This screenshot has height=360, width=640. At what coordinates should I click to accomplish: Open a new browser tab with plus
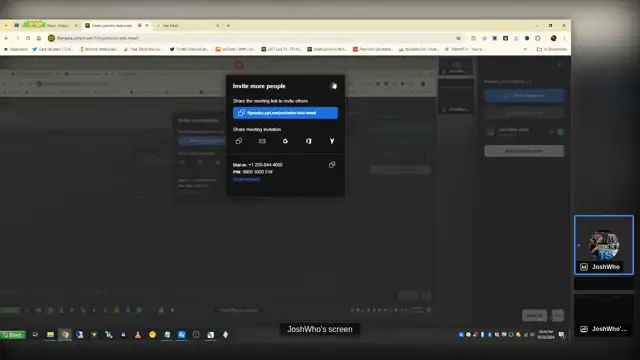(x=228, y=25)
